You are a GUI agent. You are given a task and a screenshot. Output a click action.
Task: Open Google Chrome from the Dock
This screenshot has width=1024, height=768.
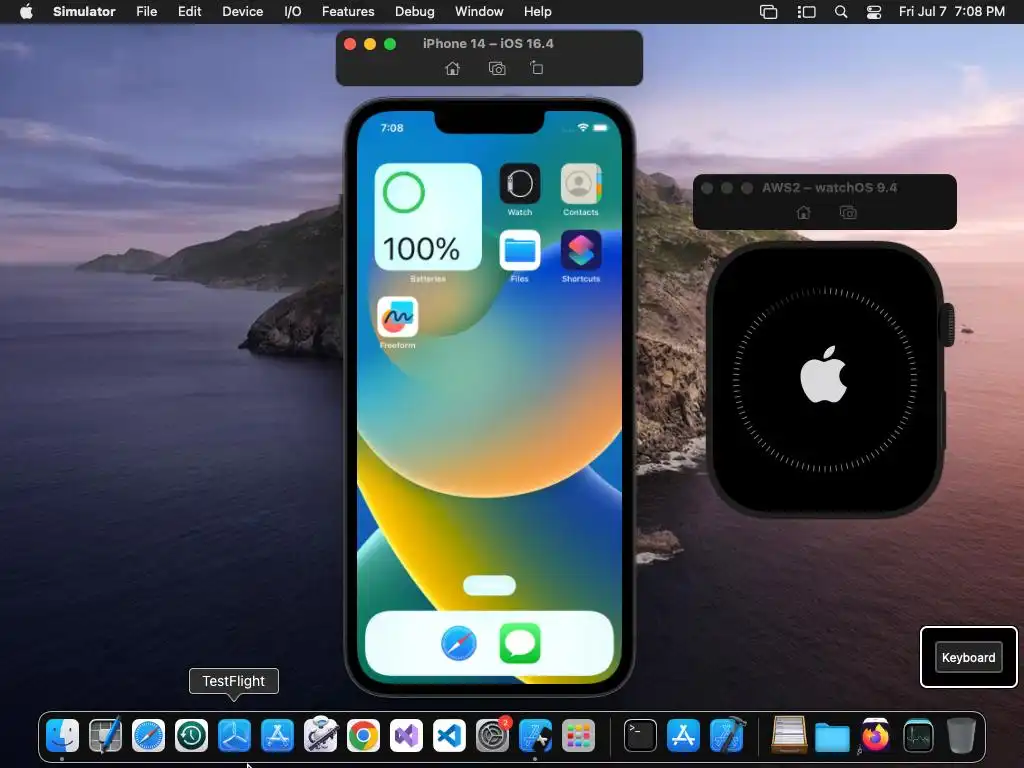(x=363, y=736)
